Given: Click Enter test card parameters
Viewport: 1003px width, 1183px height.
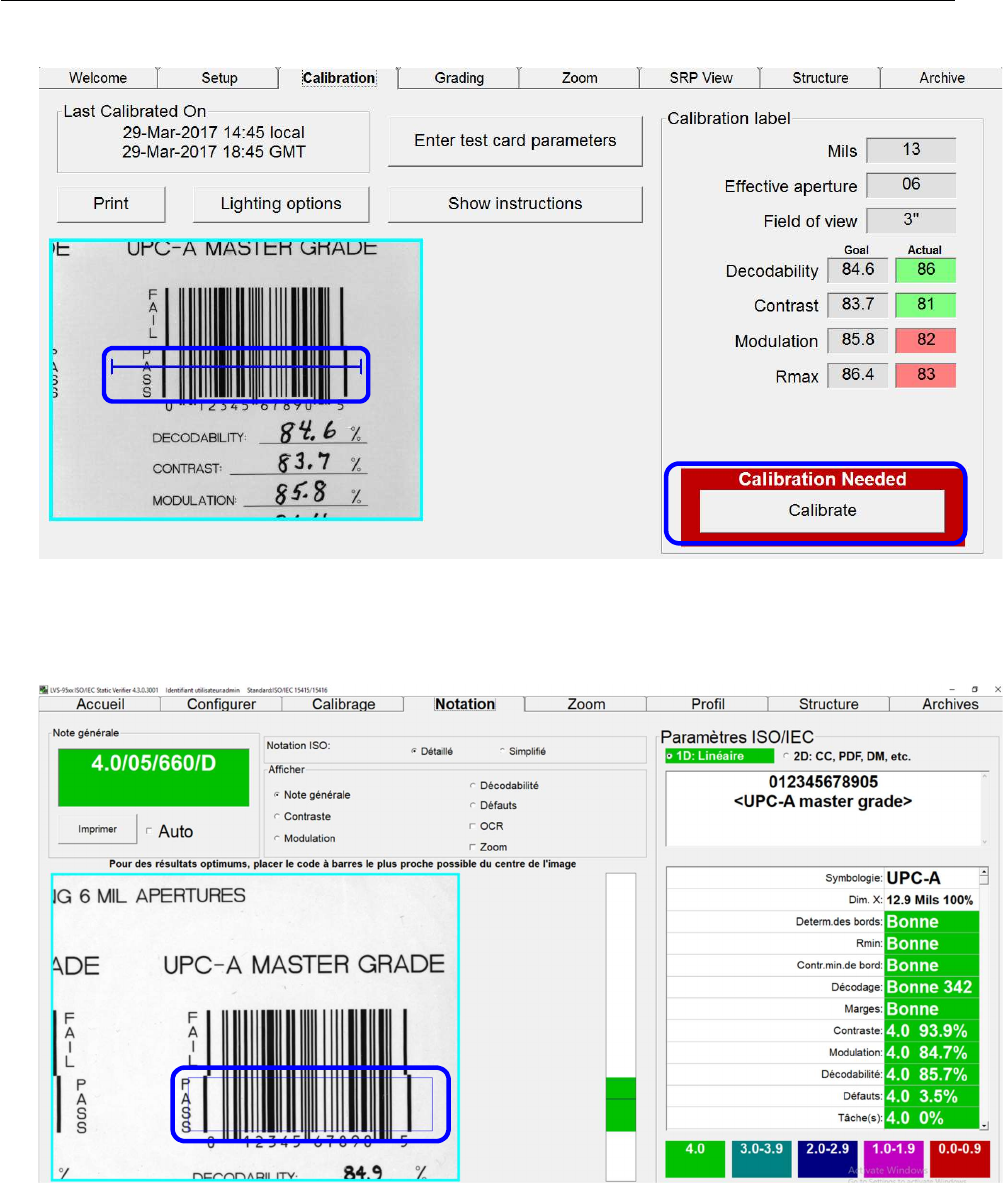Looking at the screenshot, I should pyautogui.click(x=515, y=140).
